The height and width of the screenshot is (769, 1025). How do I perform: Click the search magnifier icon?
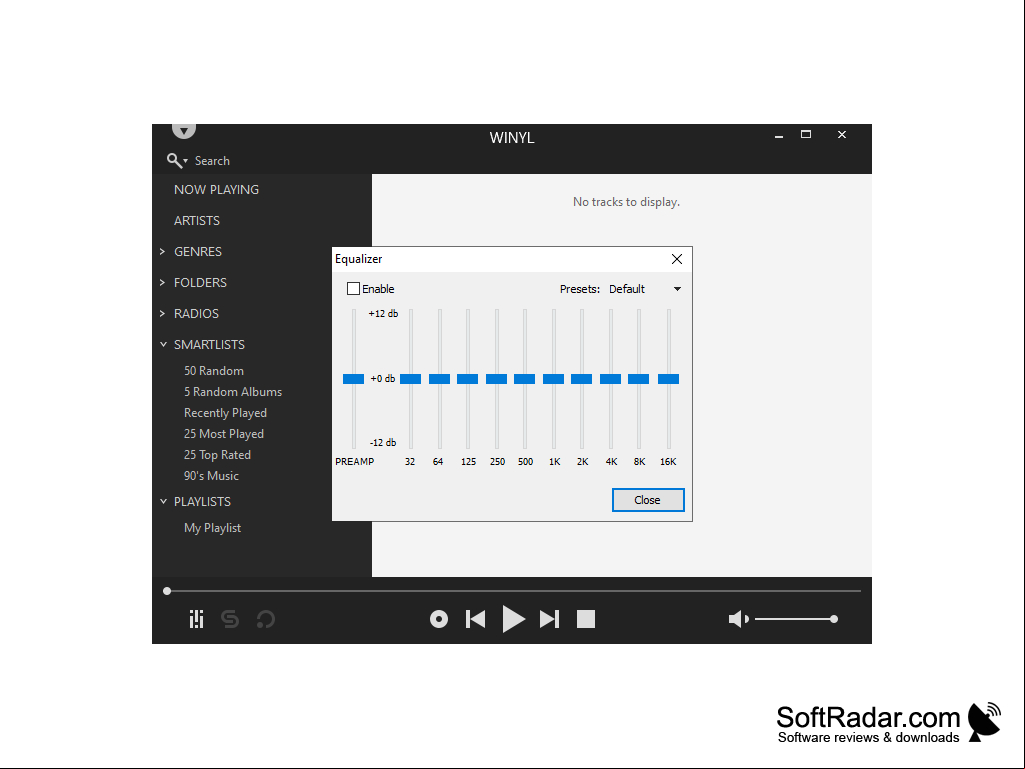point(175,160)
